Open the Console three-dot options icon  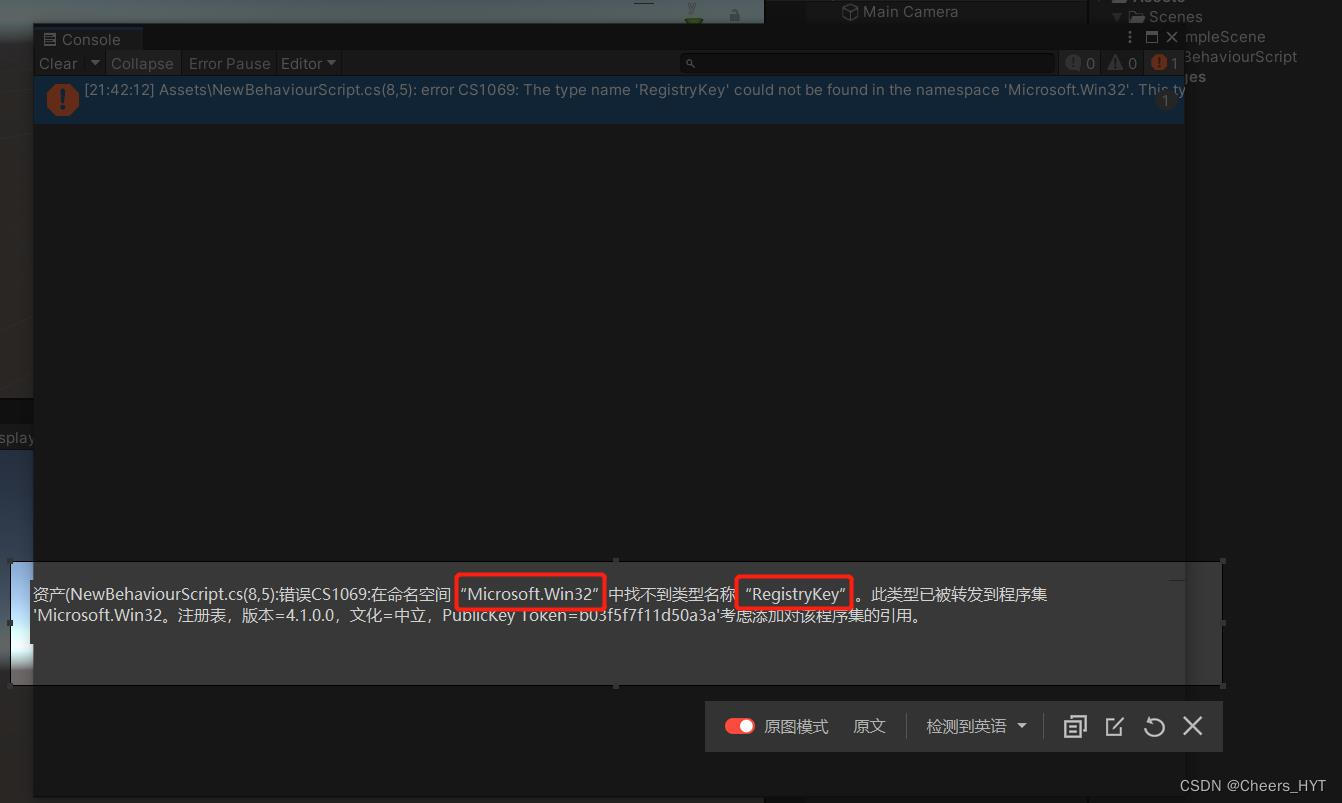1129,36
